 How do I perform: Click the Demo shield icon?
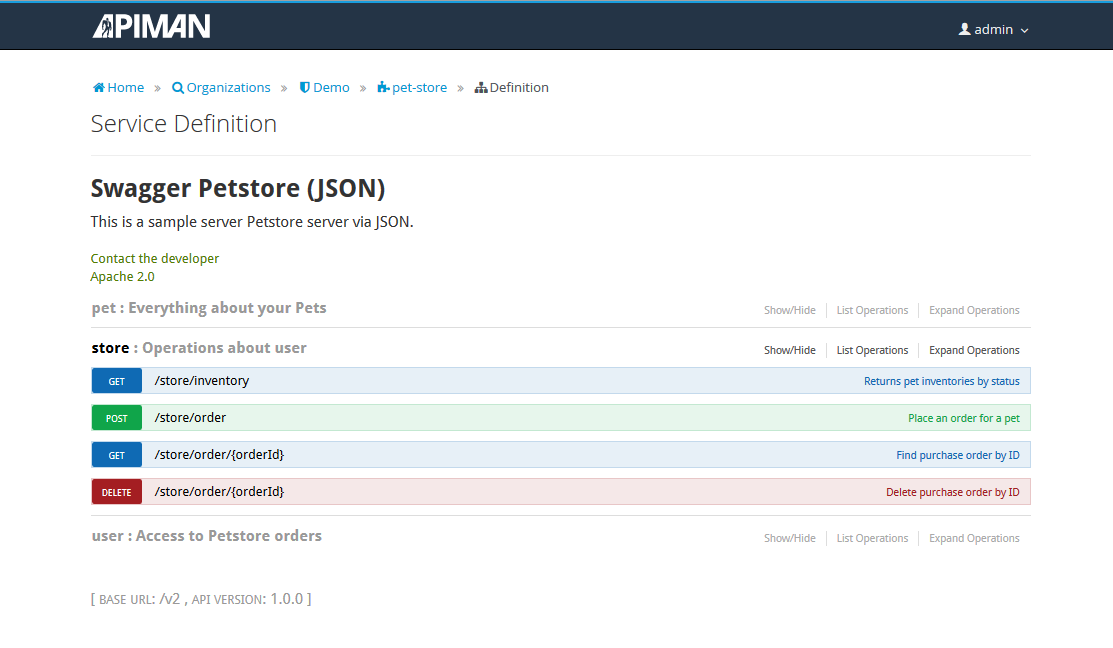(x=305, y=87)
